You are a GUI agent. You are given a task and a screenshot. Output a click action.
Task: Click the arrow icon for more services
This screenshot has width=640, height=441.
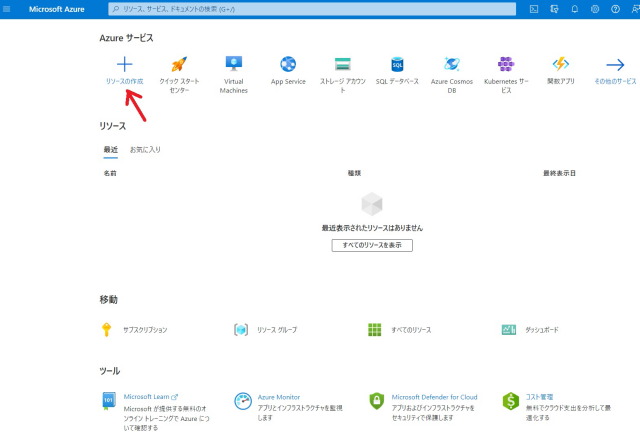(615, 65)
